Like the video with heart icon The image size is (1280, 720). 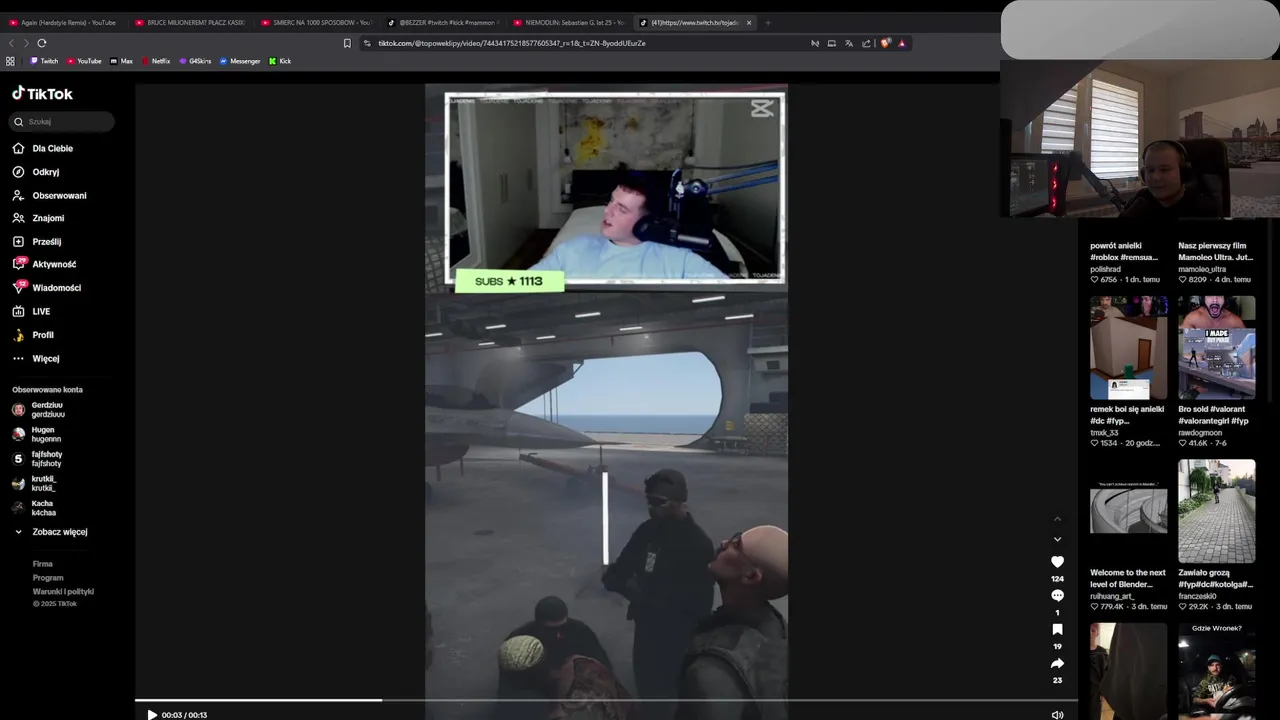pyautogui.click(x=1057, y=562)
